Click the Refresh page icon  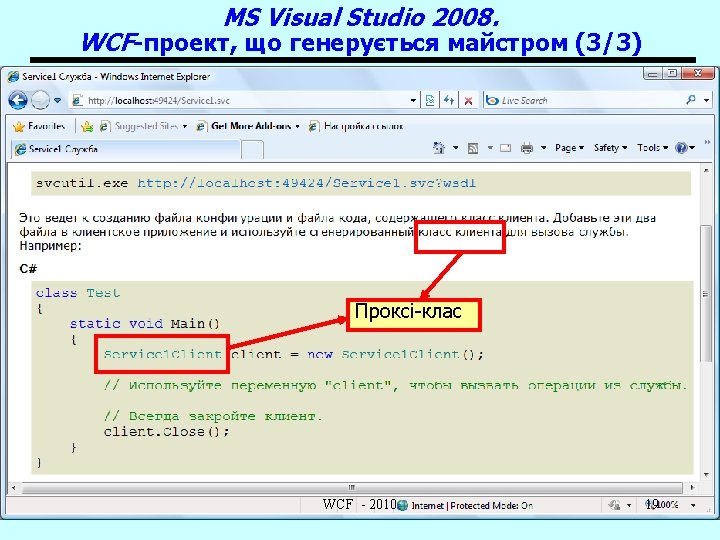tap(449, 101)
